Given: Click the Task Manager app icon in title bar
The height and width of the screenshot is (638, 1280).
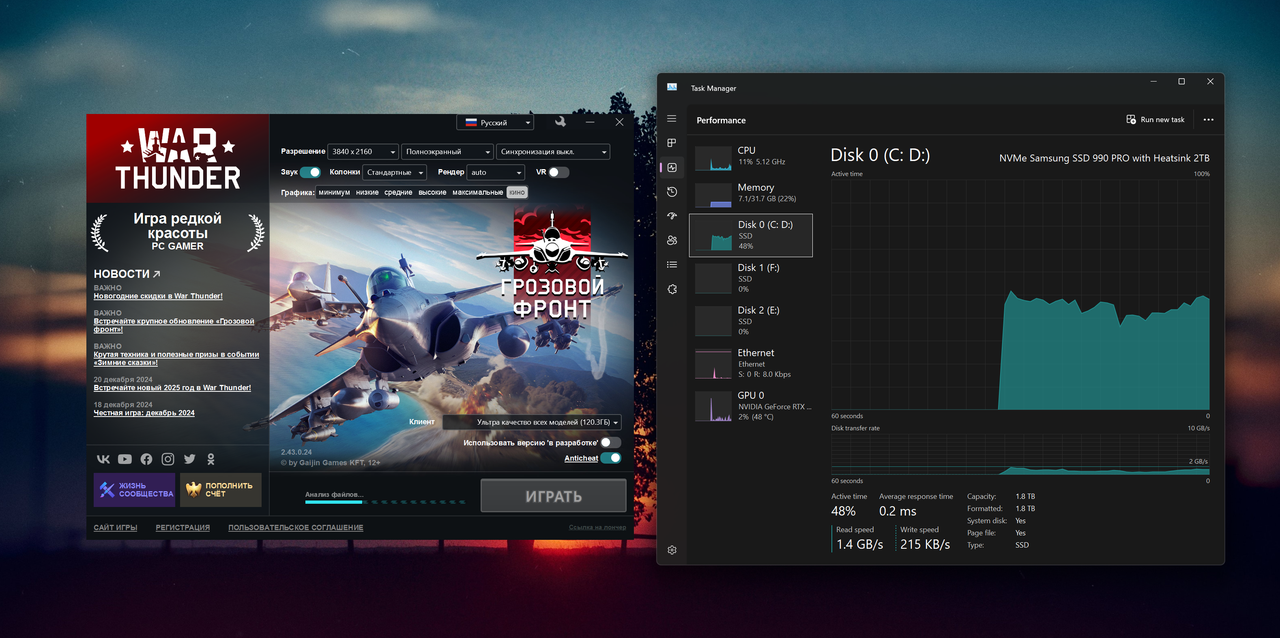Looking at the screenshot, I should [x=672, y=88].
